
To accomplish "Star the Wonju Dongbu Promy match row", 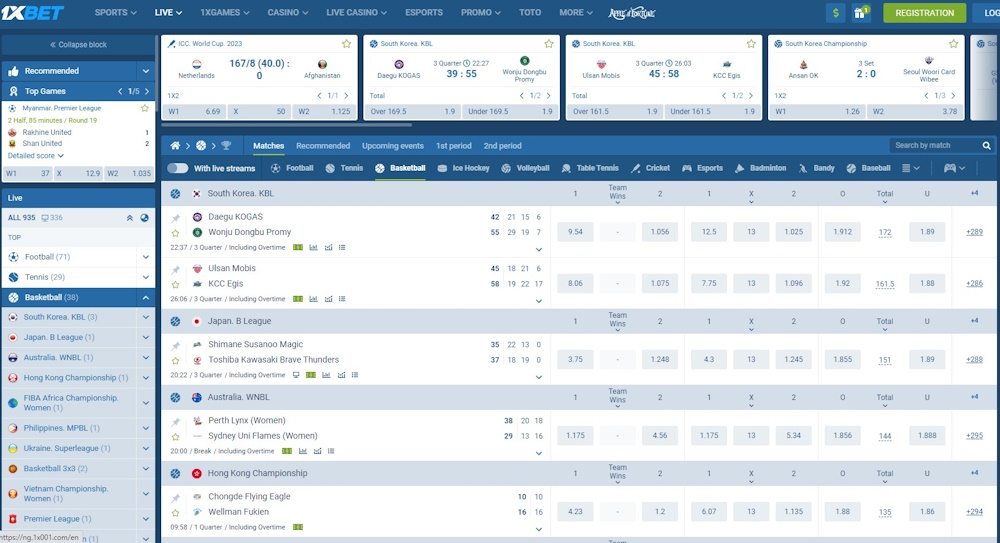I will tap(175, 234).
